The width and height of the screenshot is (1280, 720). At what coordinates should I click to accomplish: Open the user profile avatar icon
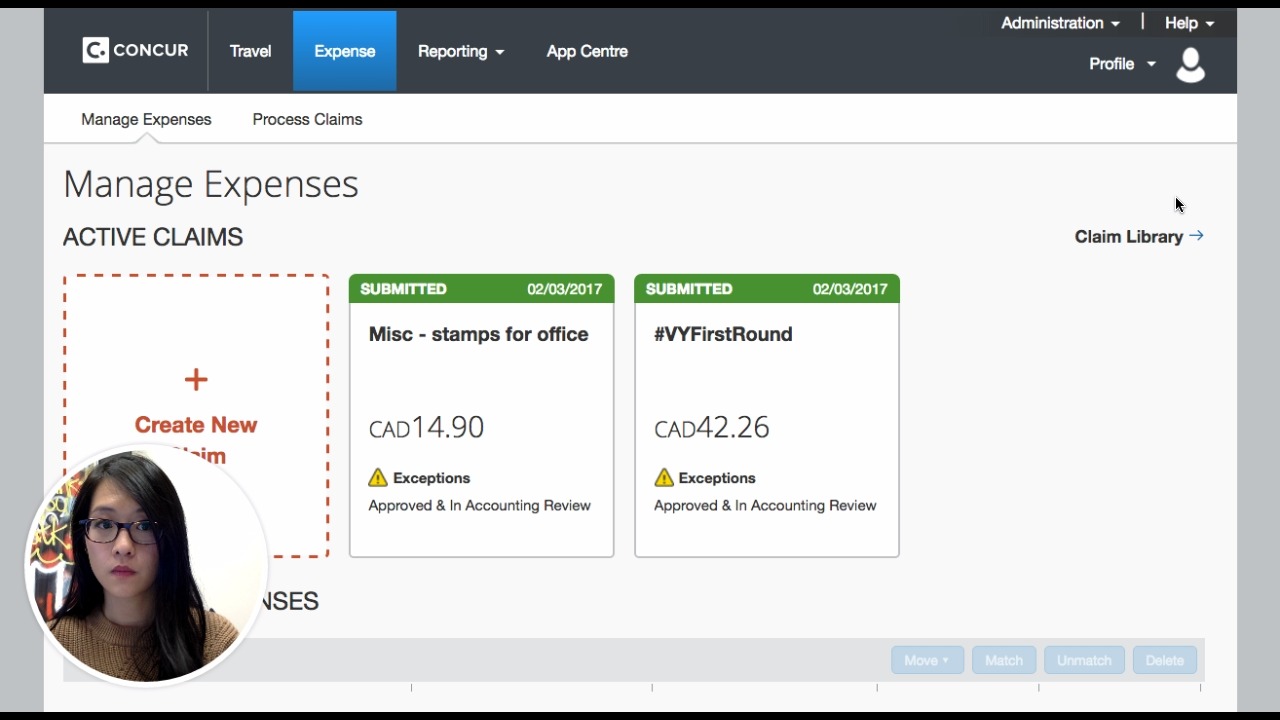(1190, 65)
